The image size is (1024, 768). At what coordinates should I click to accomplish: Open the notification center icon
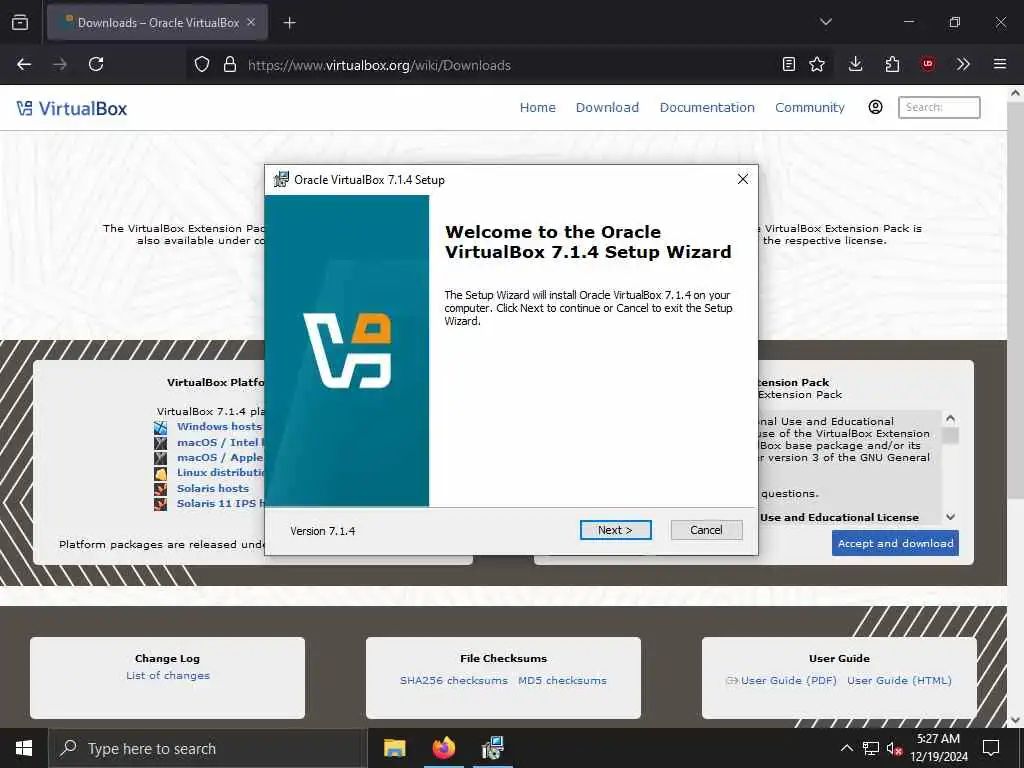991,748
